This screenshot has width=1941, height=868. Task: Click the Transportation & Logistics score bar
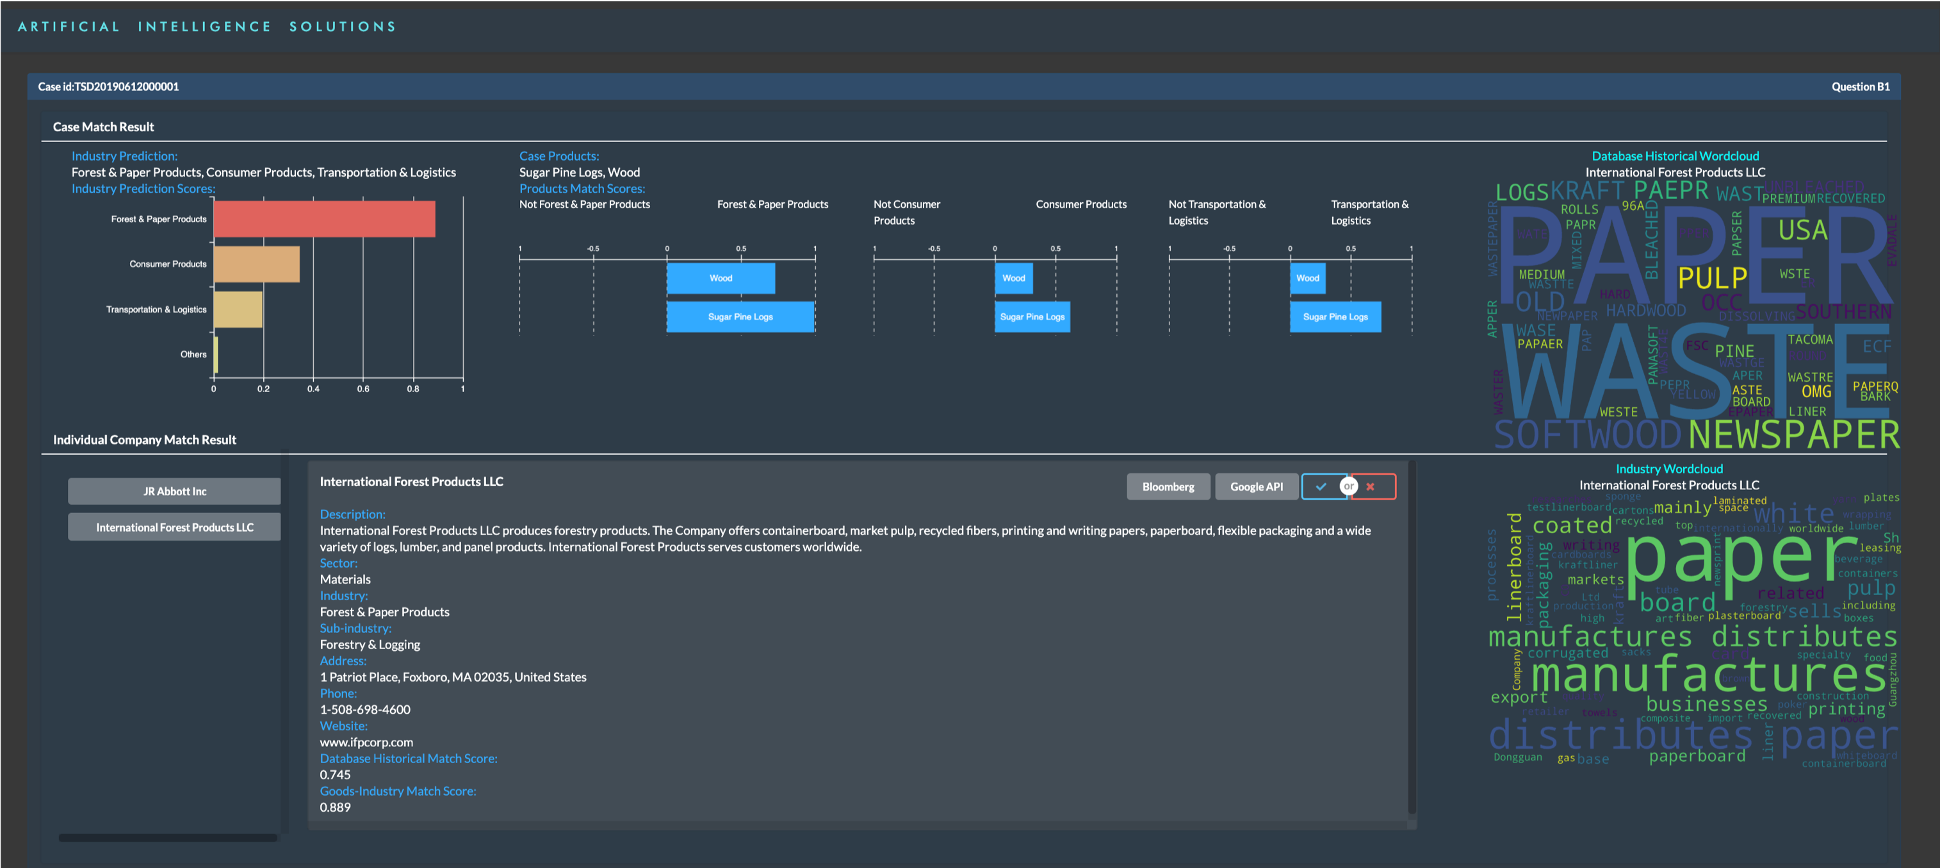point(238,310)
